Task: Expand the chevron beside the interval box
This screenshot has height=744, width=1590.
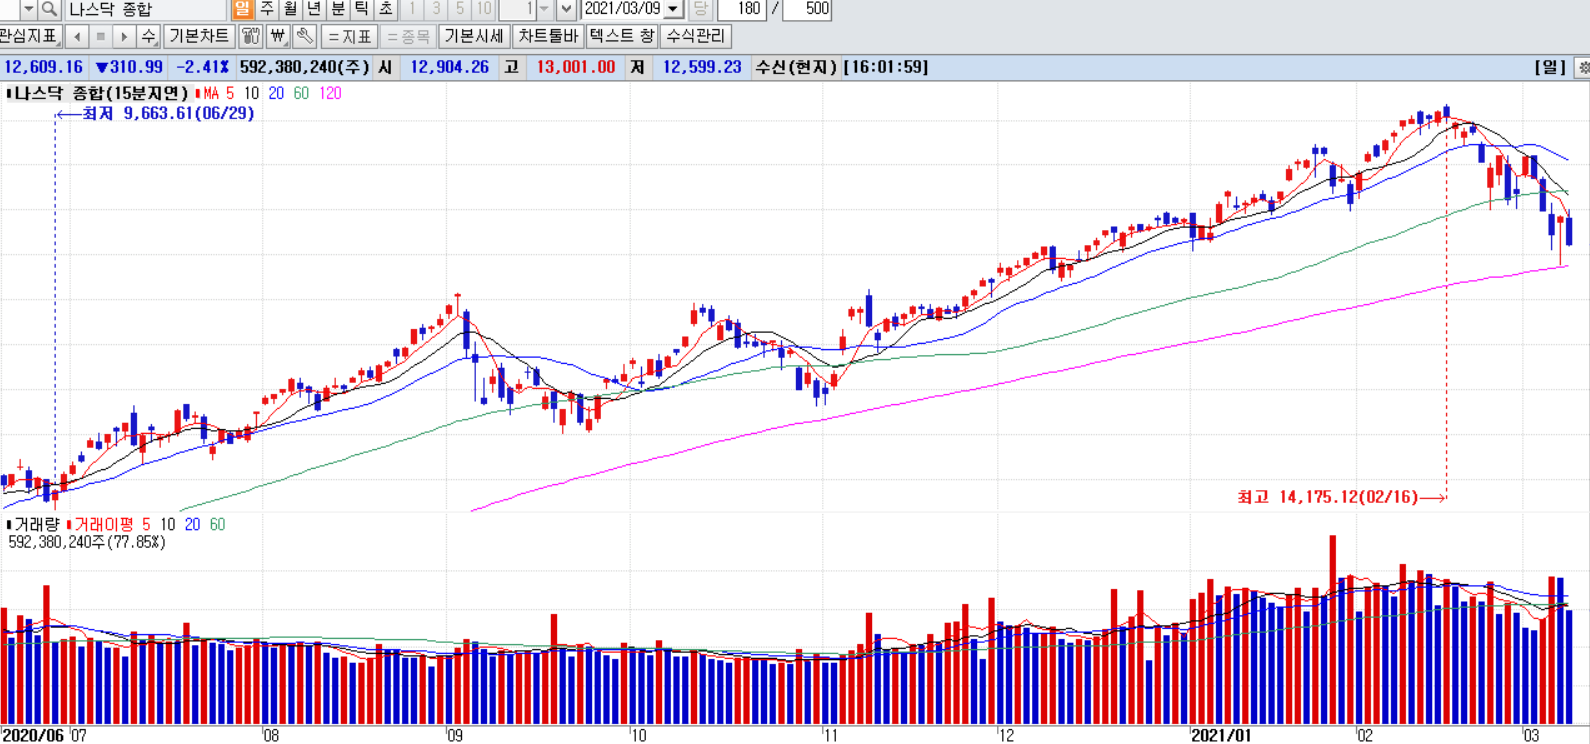Action: (x=566, y=9)
